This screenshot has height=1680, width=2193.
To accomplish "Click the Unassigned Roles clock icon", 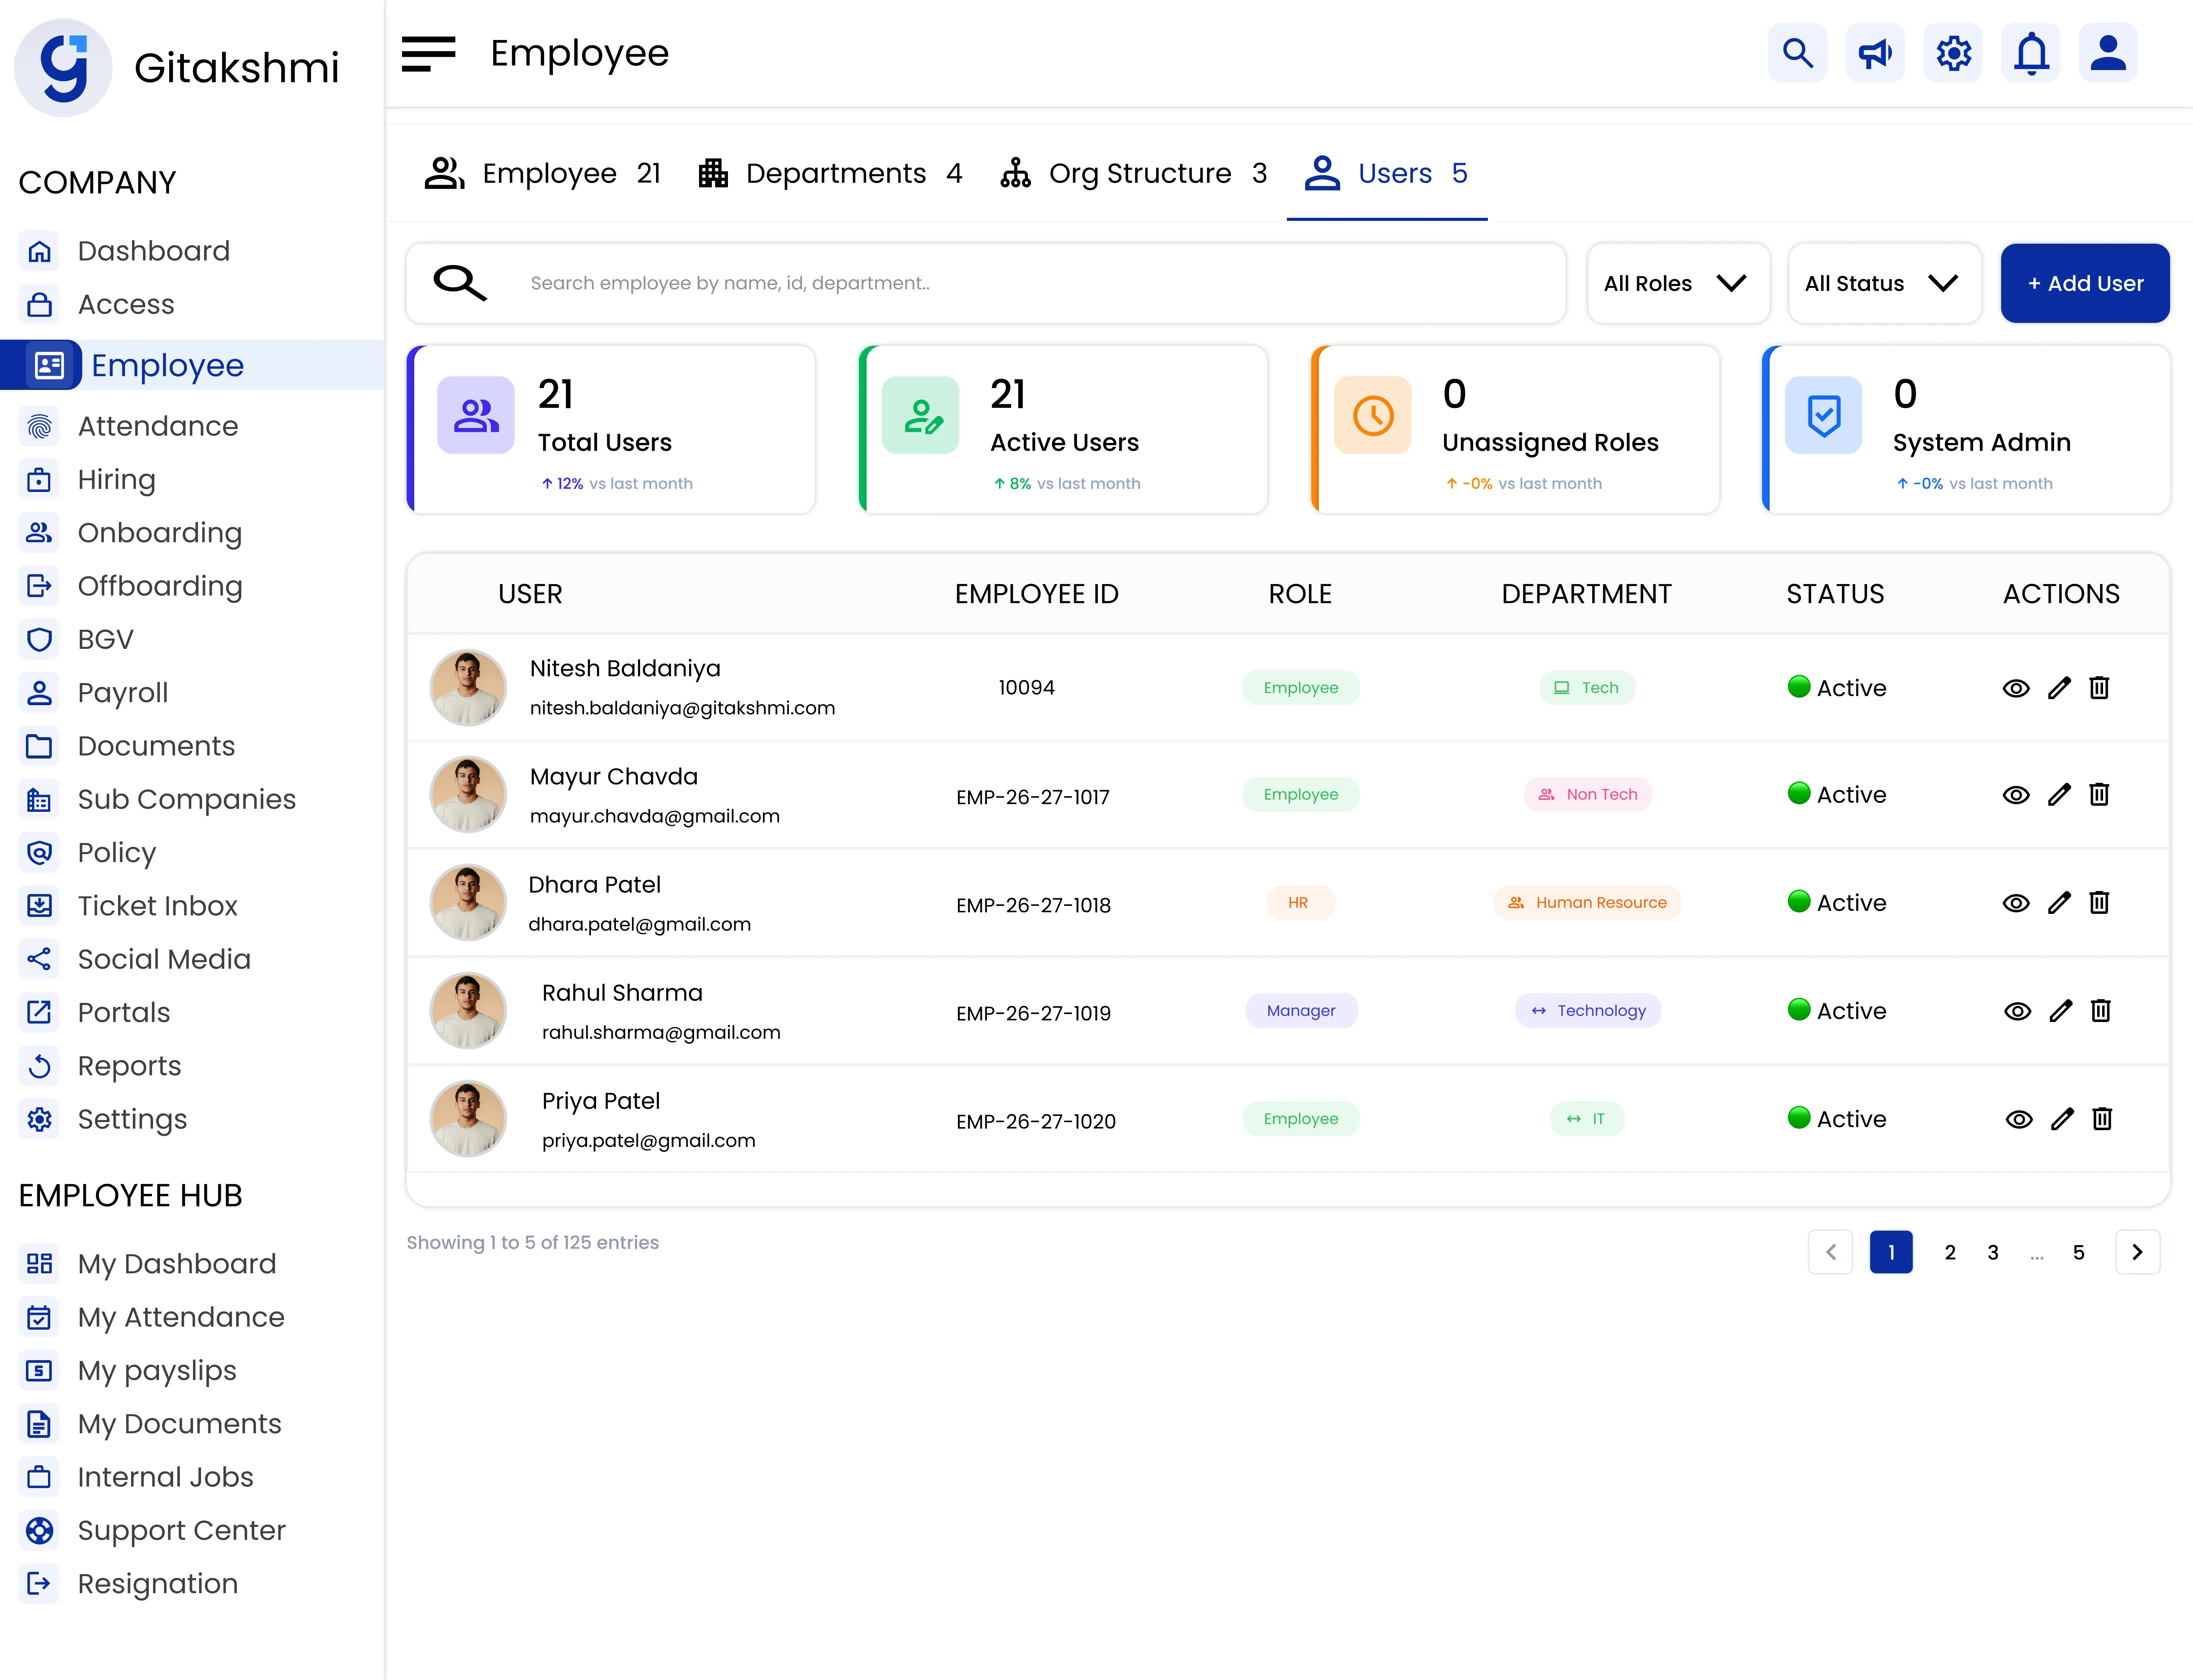I will pyautogui.click(x=1373, y=415).
